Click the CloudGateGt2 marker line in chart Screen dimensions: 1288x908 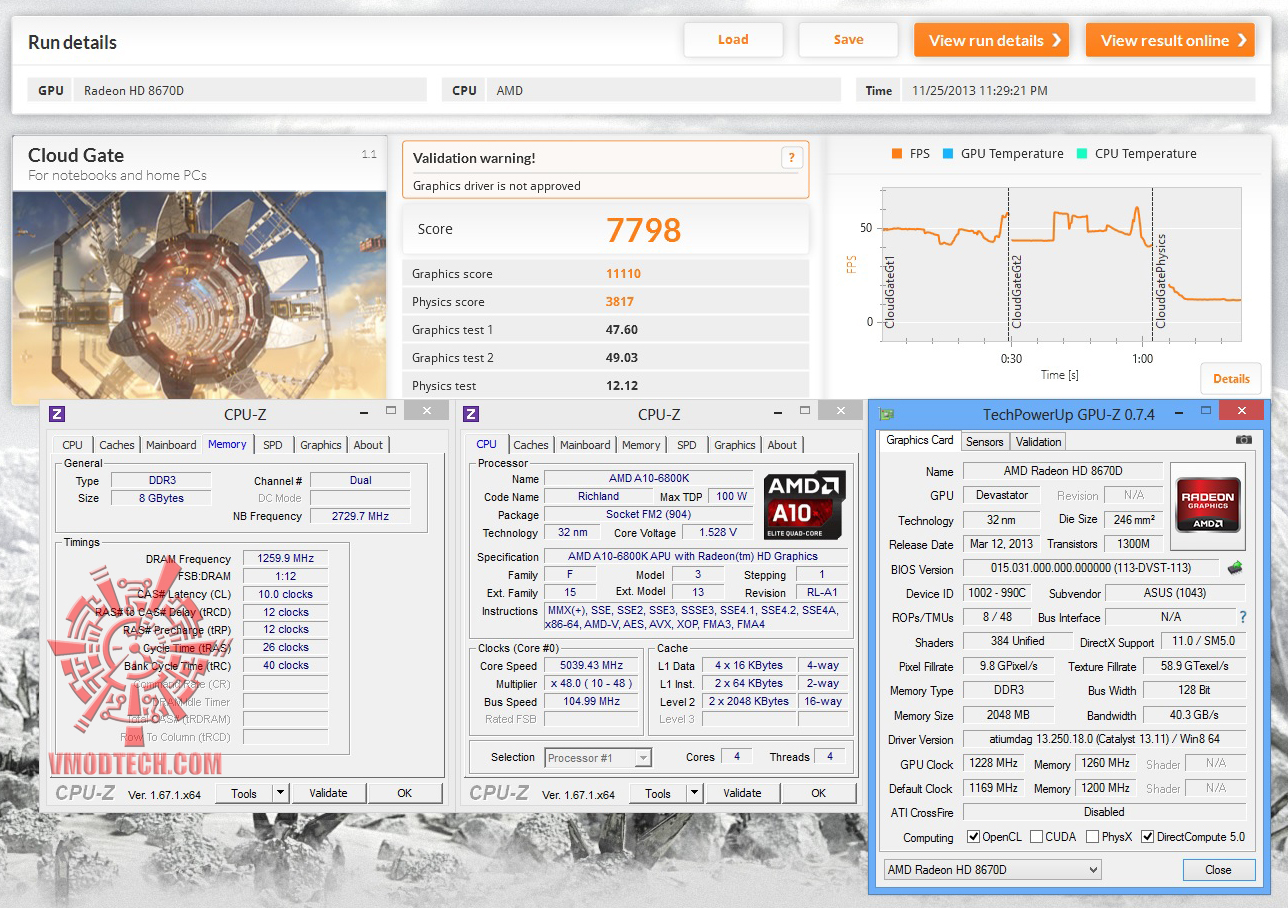(1009, 265)
